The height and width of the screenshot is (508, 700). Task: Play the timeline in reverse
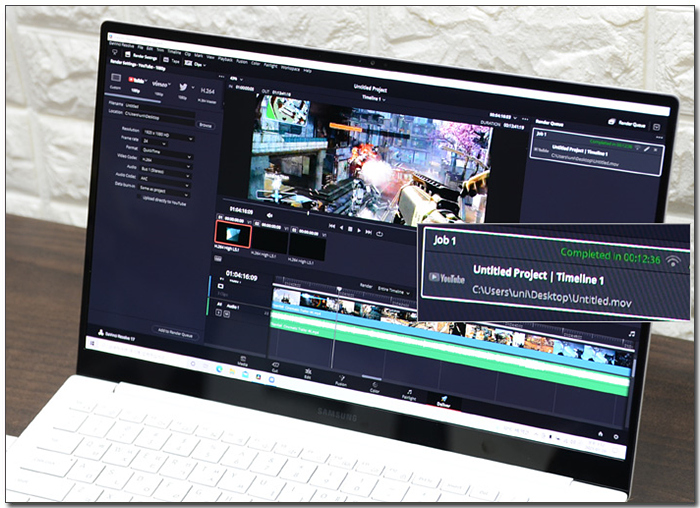tap(342, 228)
